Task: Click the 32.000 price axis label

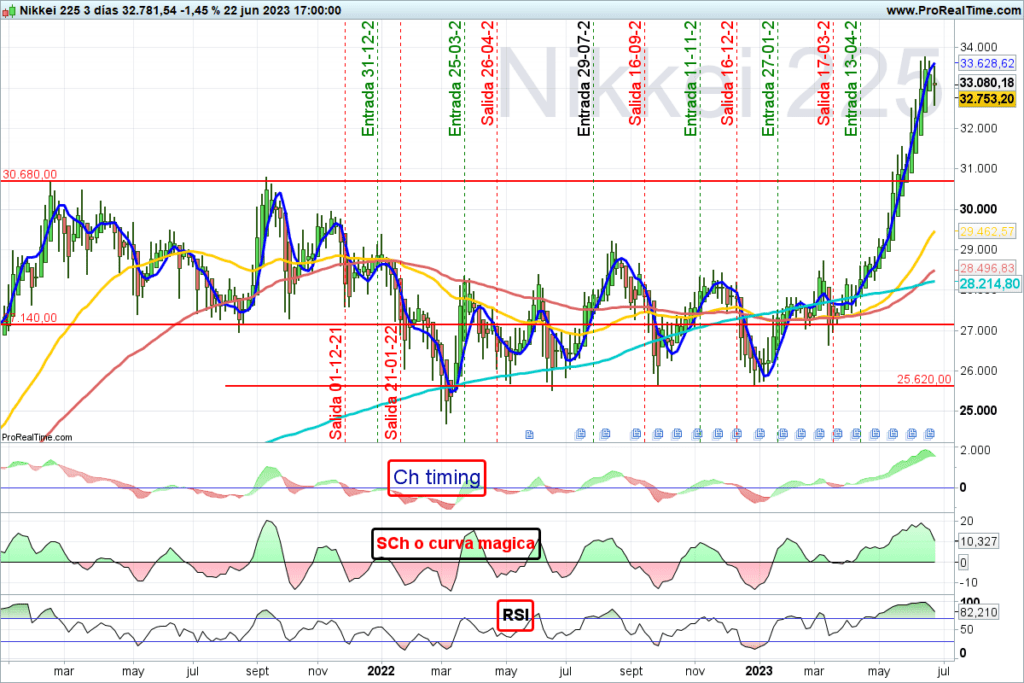Action: [978, 128]
